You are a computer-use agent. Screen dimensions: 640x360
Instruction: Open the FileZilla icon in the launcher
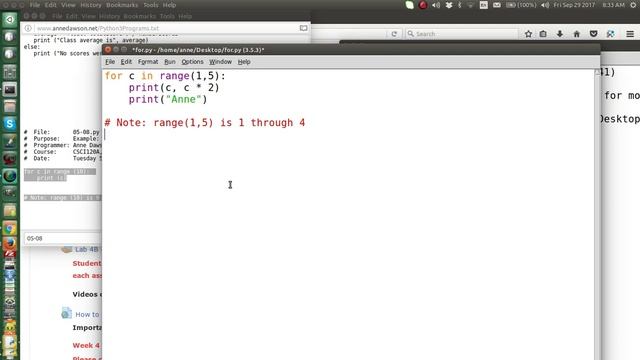[x=9, y=253]
